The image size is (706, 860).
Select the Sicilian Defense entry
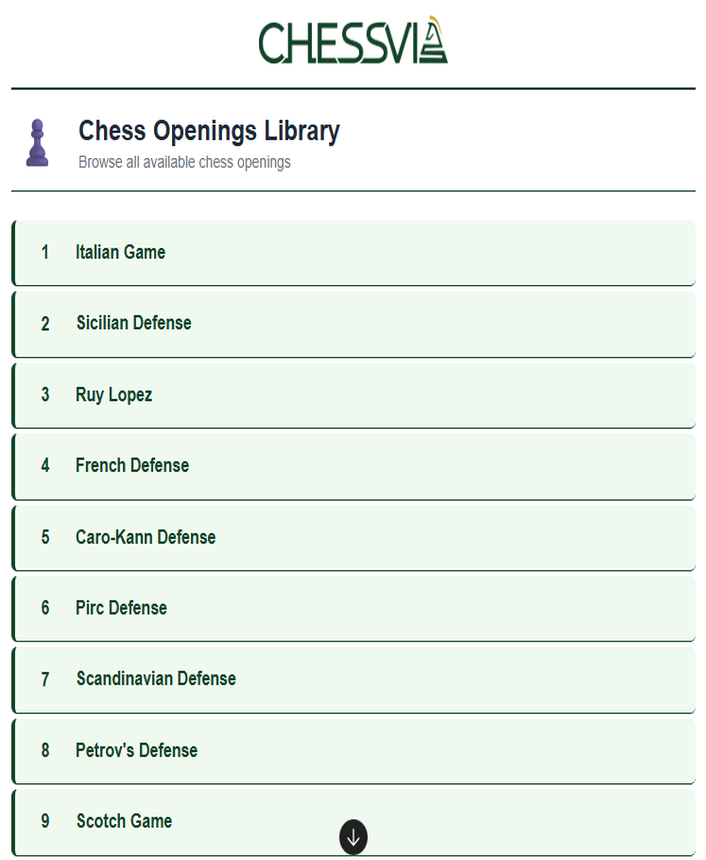click(134, 323)
